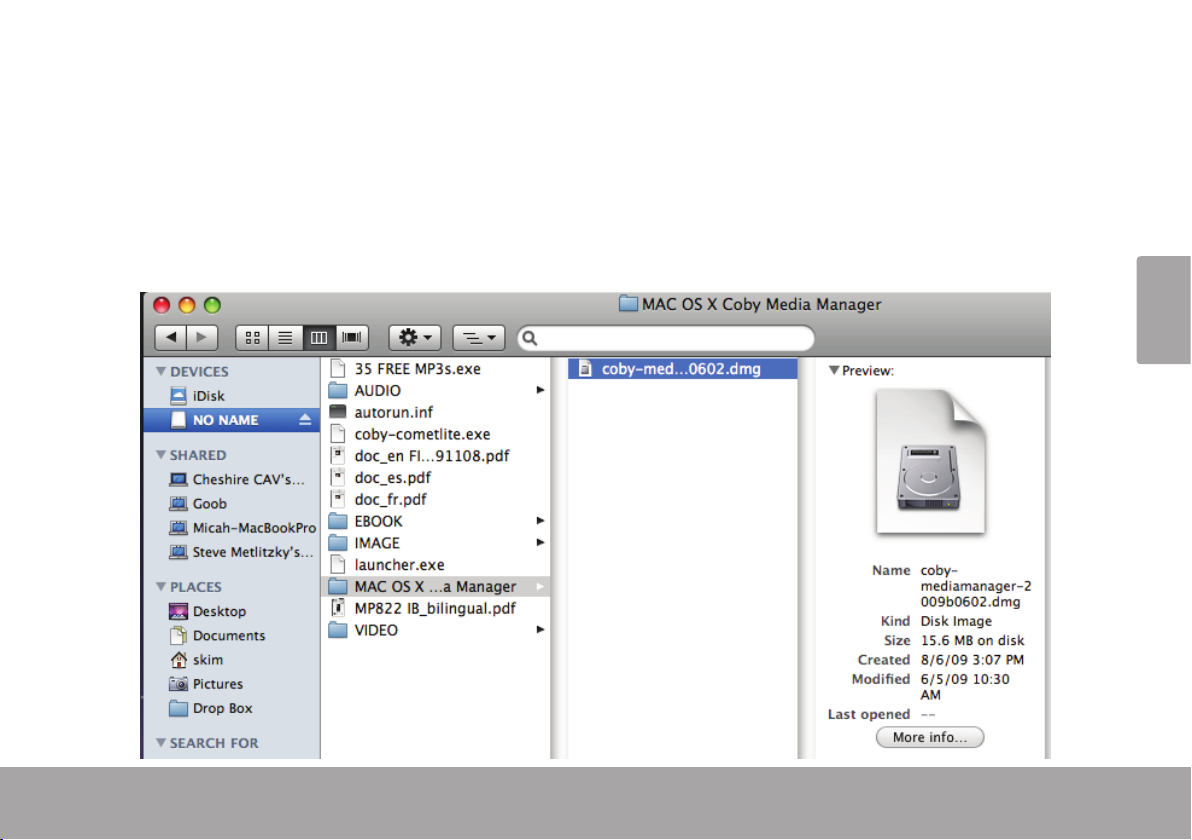Collapse the DEVICES sidebar section
The image size is (1192, 840).
point(160,372)
